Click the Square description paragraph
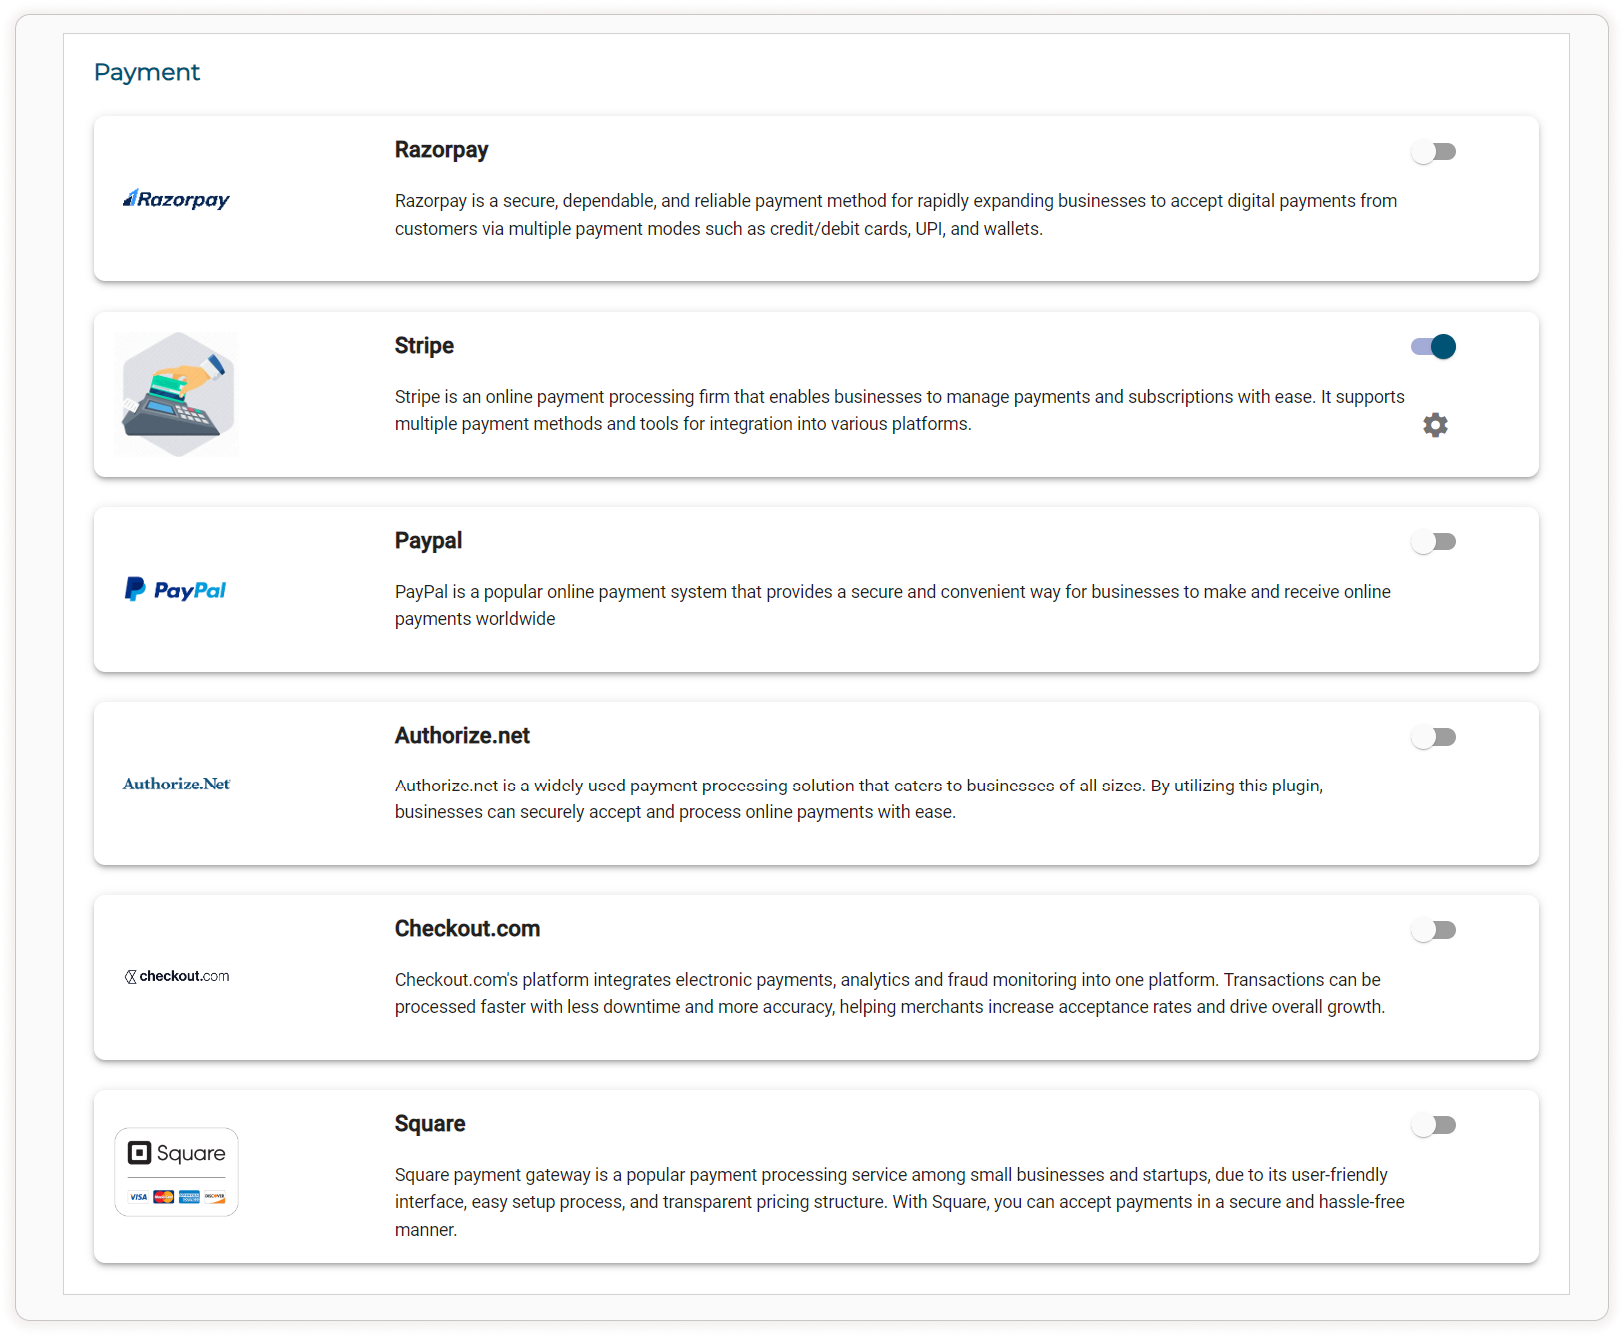This screenshot has height=1337, width=1624. point(898,1202)
